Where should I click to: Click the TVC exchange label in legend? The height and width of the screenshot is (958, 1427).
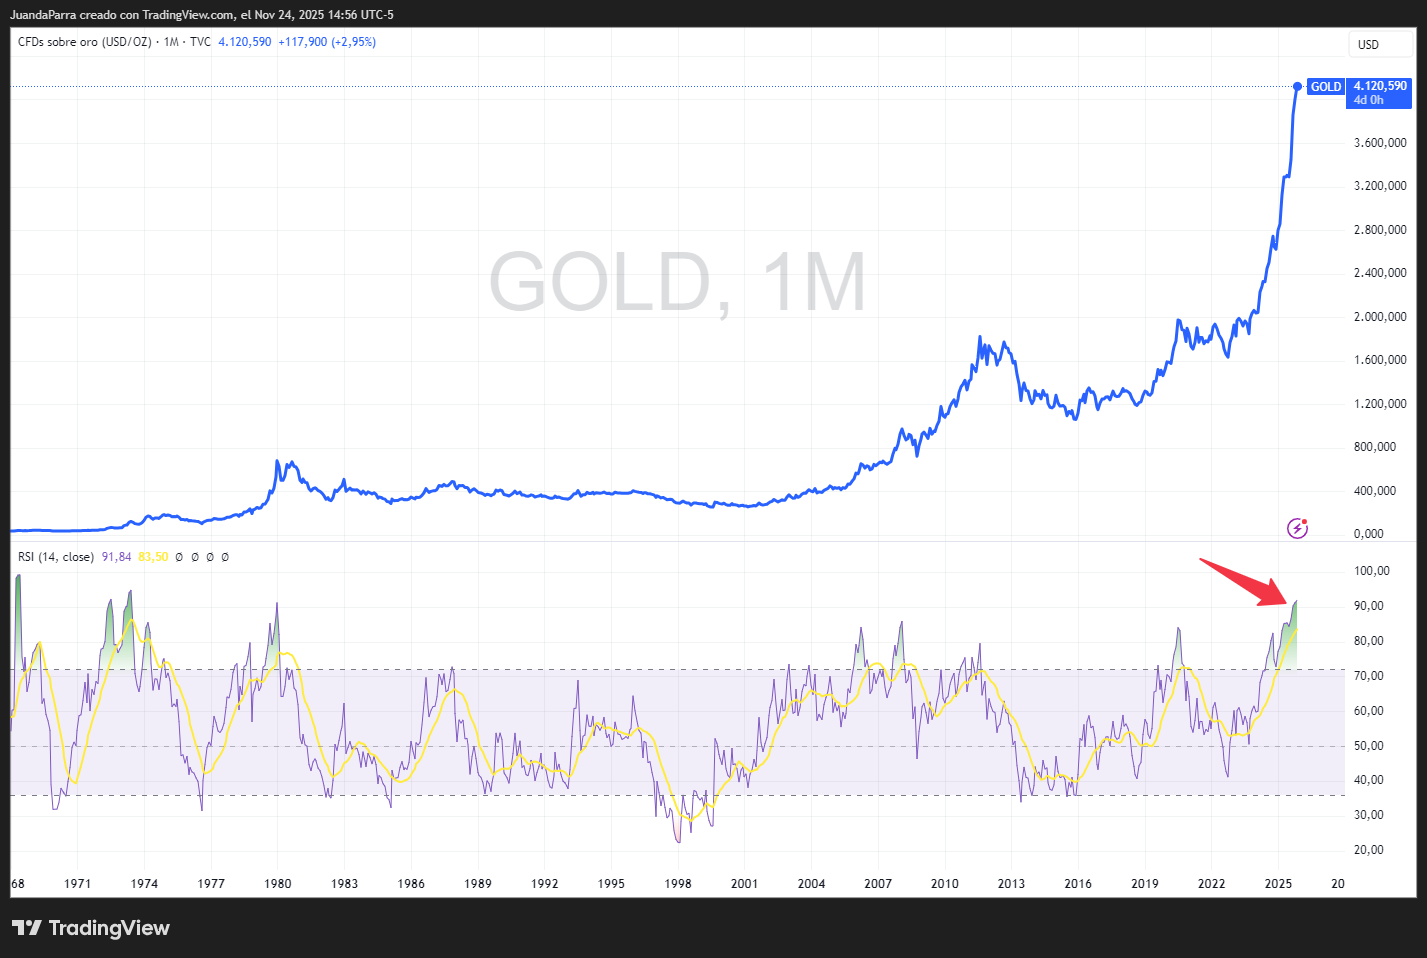pyautogui.click(x=200, y=42)
